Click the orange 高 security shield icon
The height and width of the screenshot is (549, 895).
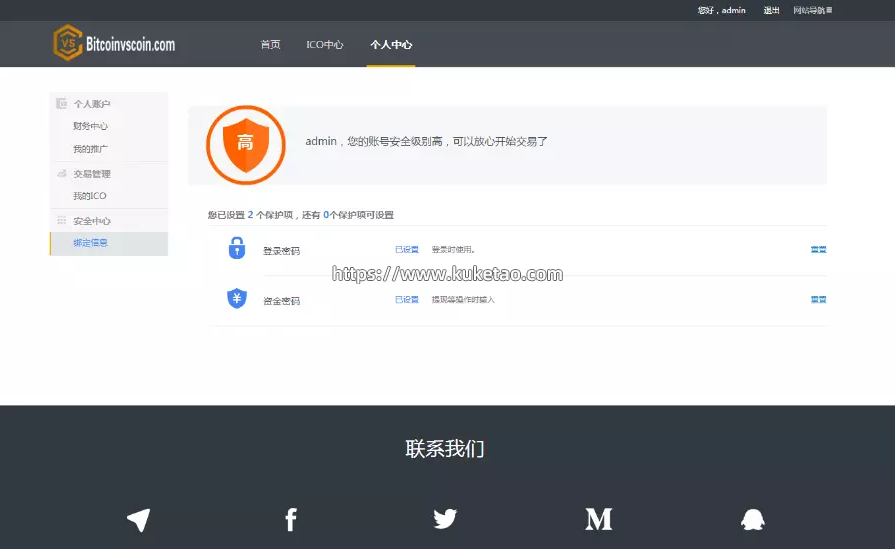(245, 145)
